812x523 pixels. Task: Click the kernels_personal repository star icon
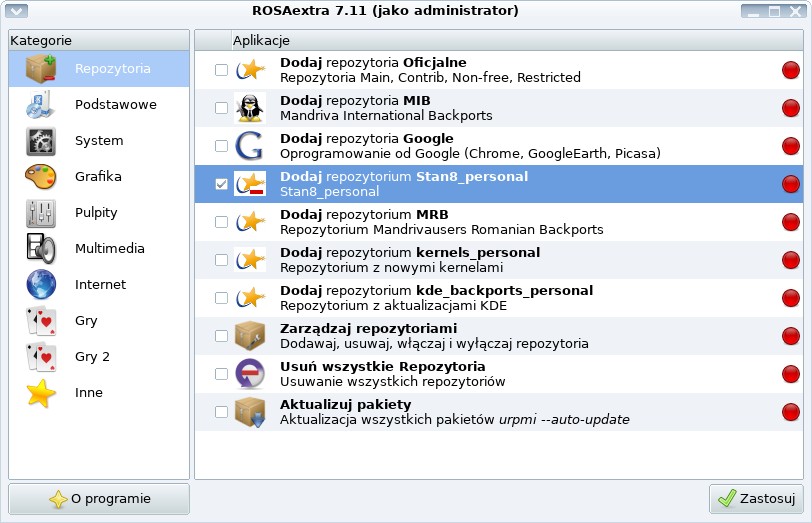(x=250, y=259)
